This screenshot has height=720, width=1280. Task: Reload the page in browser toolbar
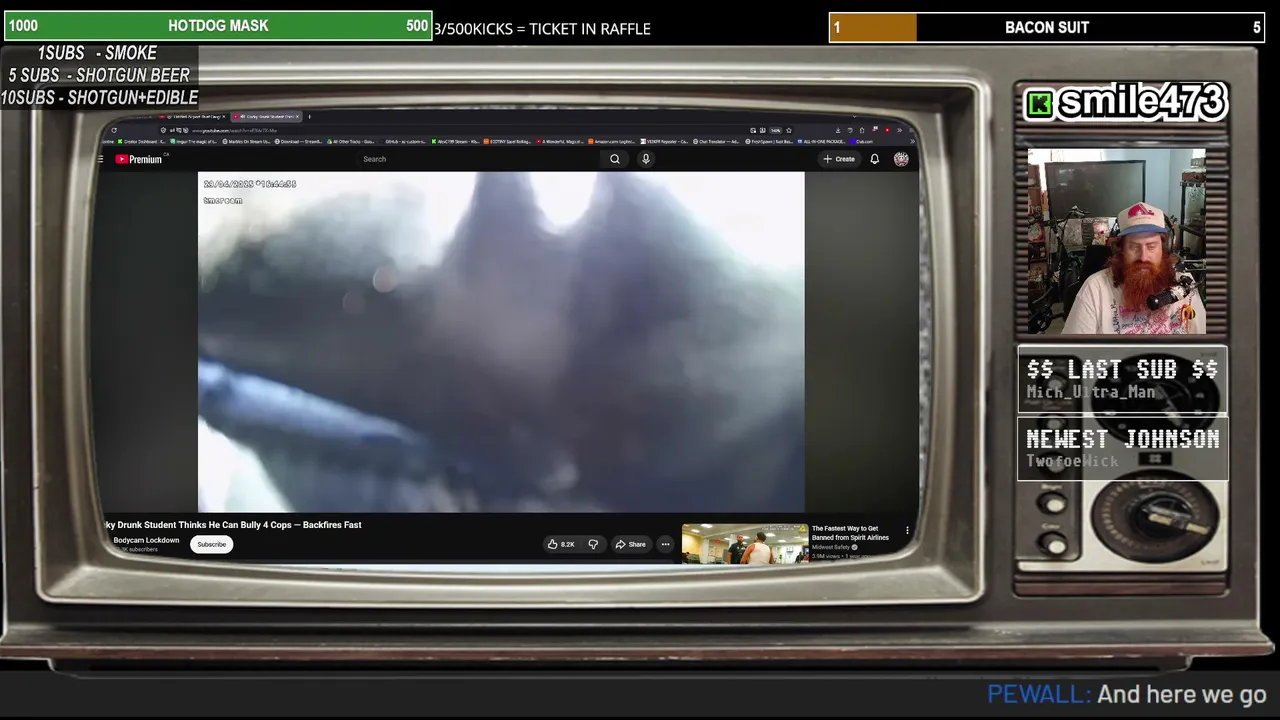click(x=114, y=130)
